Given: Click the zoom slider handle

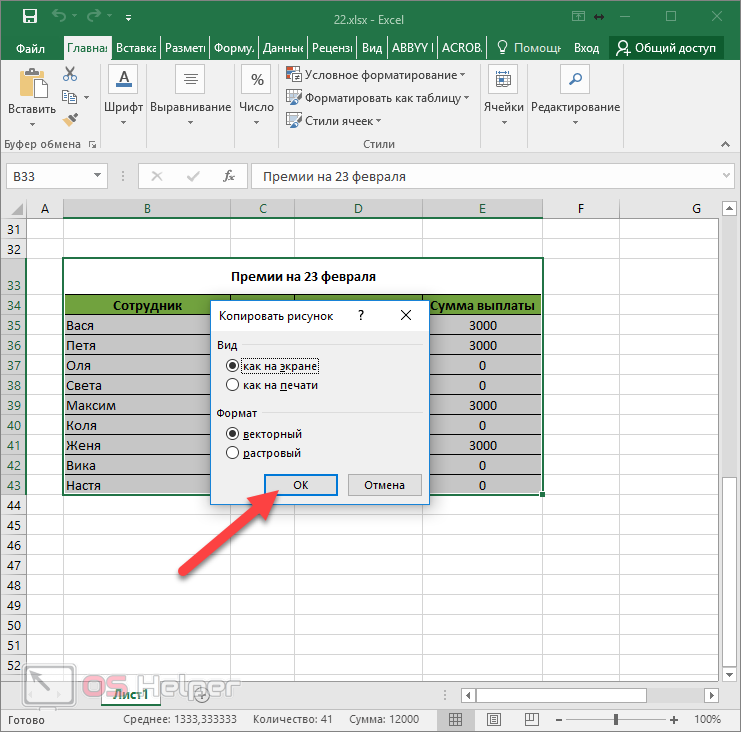Looking at the screenshot, I should 616,720.
